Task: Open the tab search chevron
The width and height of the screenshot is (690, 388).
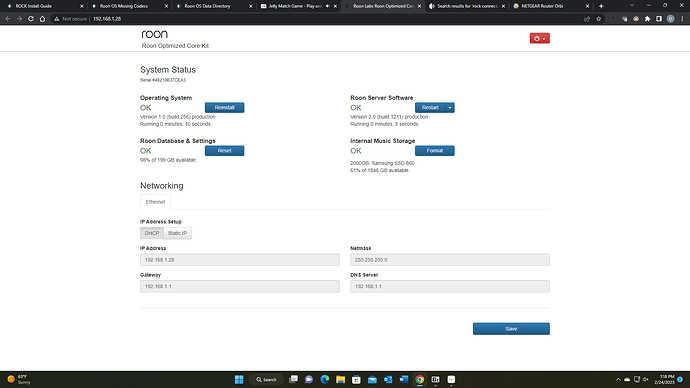Action: tap(632, 5)
